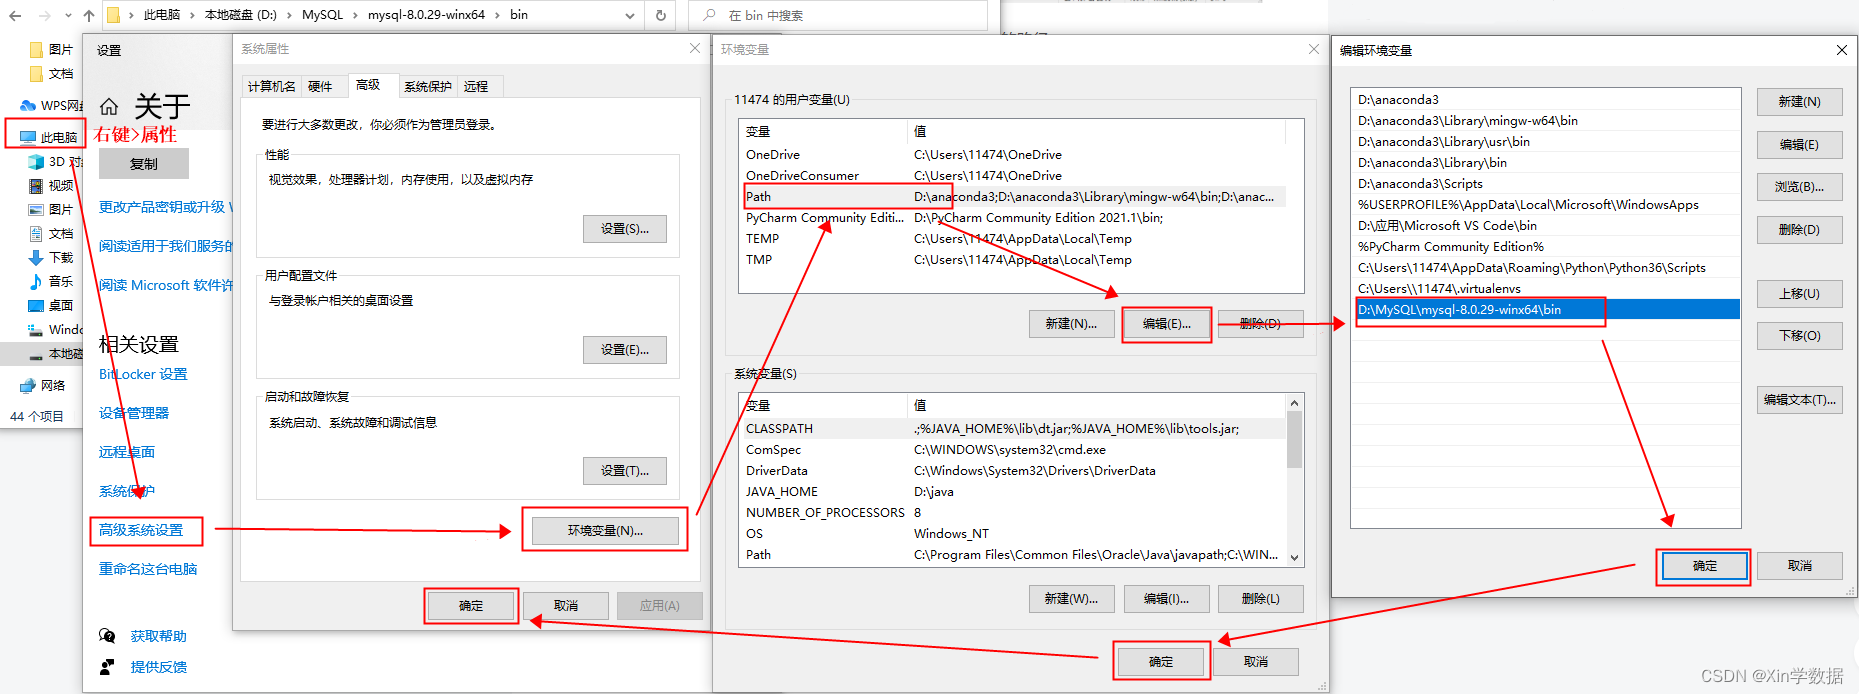Click 下移(O) in 编辑环境变量 dialog
The image size is (1859, 694).
(1799, 336)
